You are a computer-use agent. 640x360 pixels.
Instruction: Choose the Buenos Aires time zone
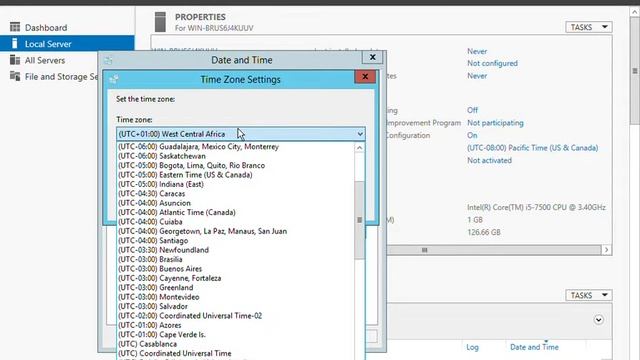tap(160, 269)
